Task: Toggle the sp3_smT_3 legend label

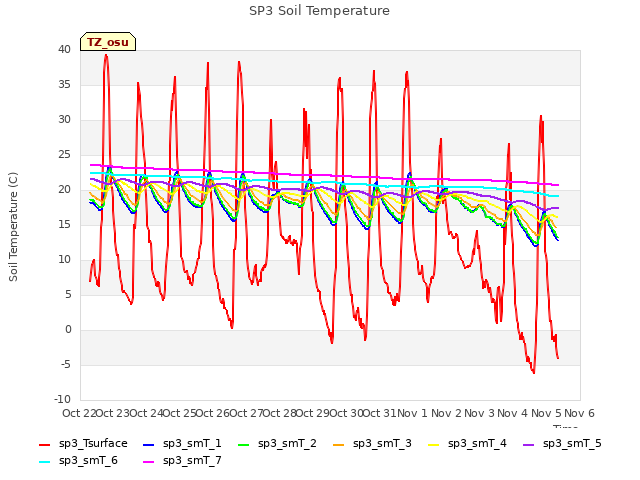Action: [x=382, y=444]
